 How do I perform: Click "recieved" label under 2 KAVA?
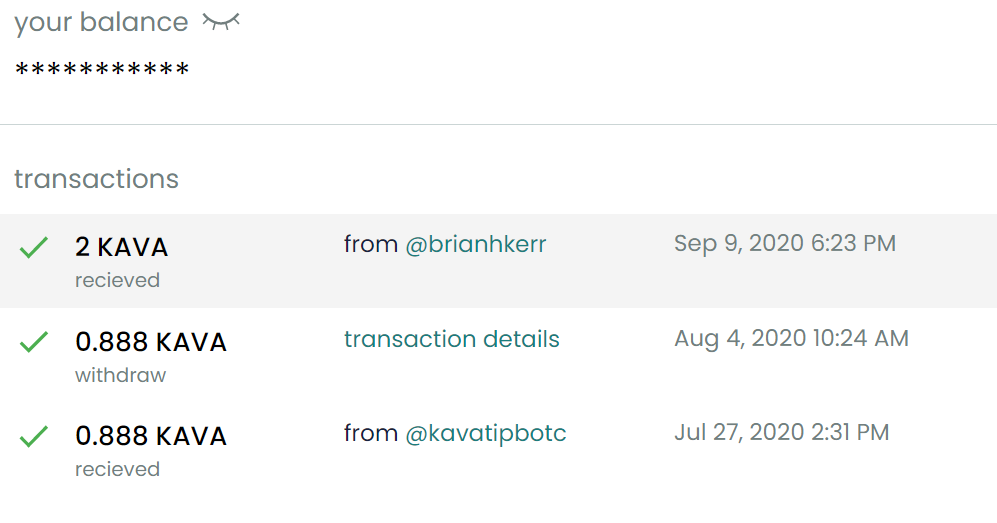click(117, 280)
